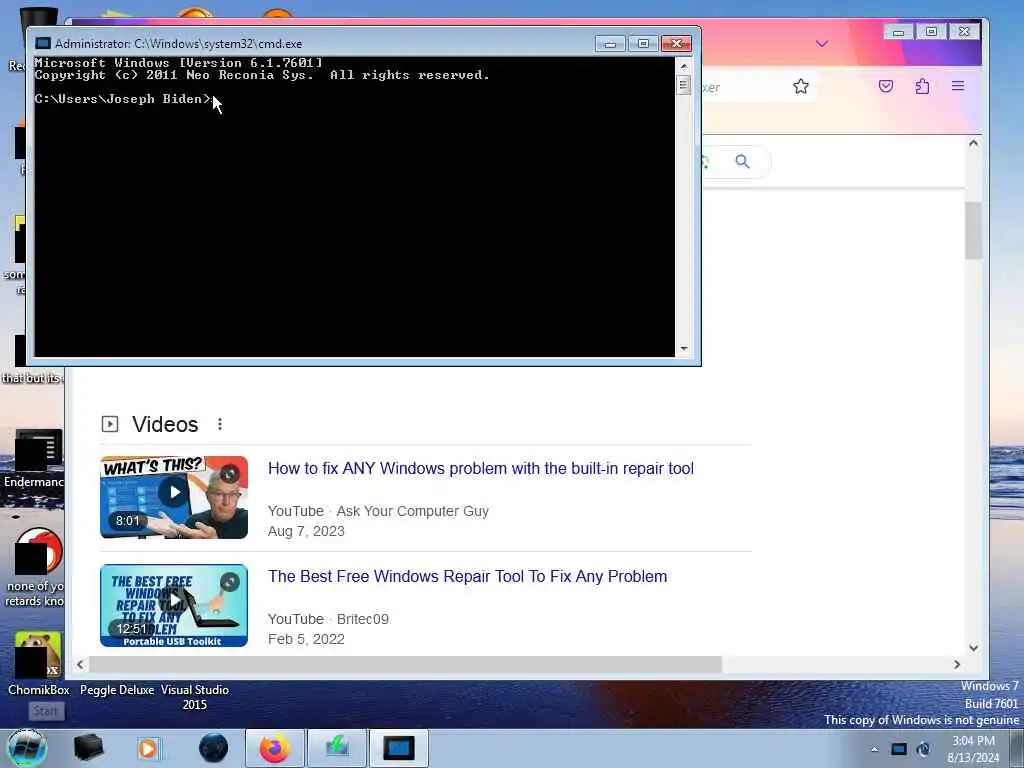
Task: Click the dark globe taskbar icon
Action: 214,748
